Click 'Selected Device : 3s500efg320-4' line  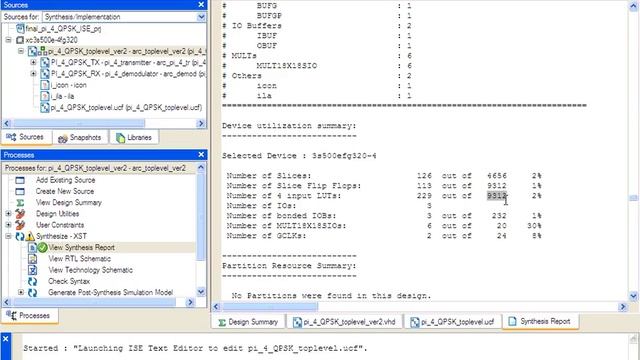point(299,156)
